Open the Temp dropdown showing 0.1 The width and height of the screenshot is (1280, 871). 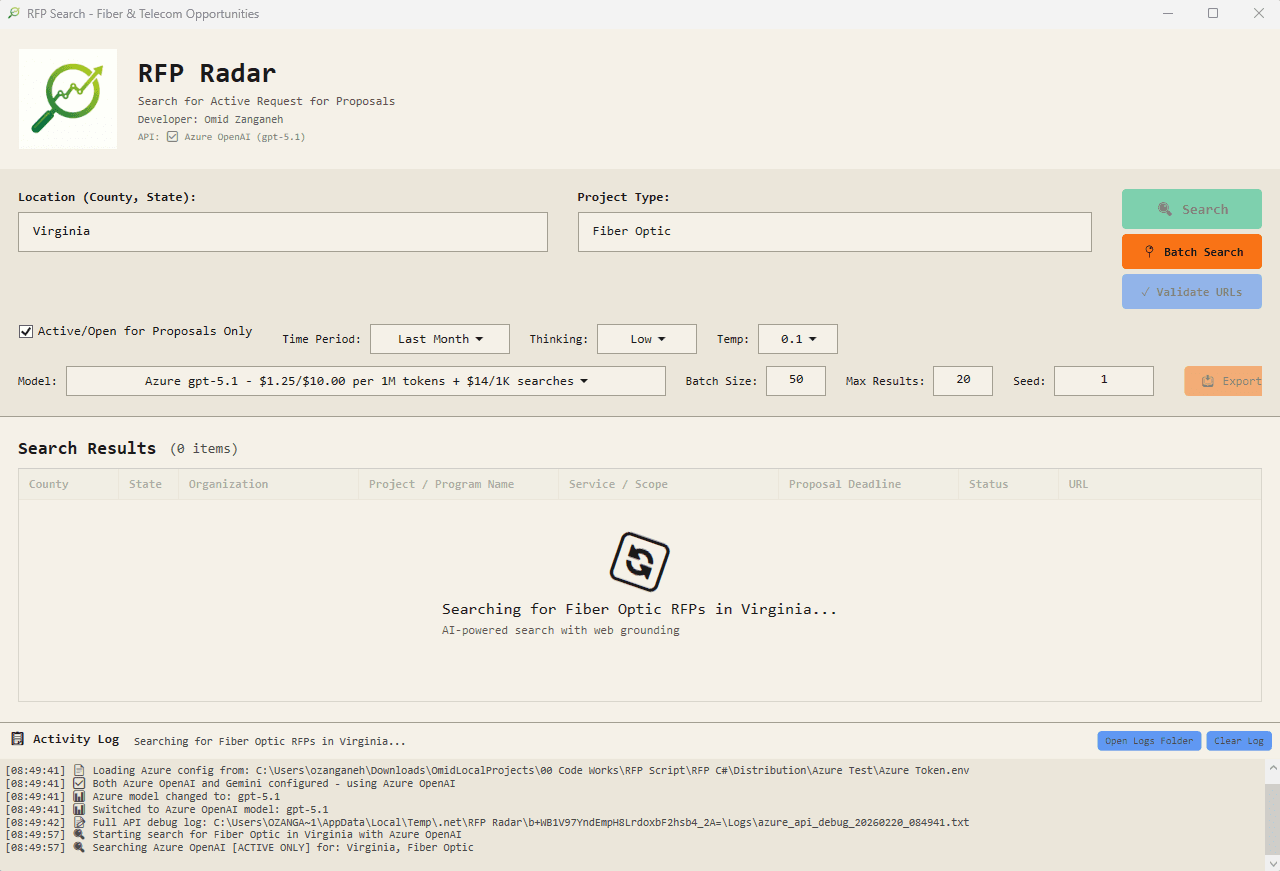[797, 338]
